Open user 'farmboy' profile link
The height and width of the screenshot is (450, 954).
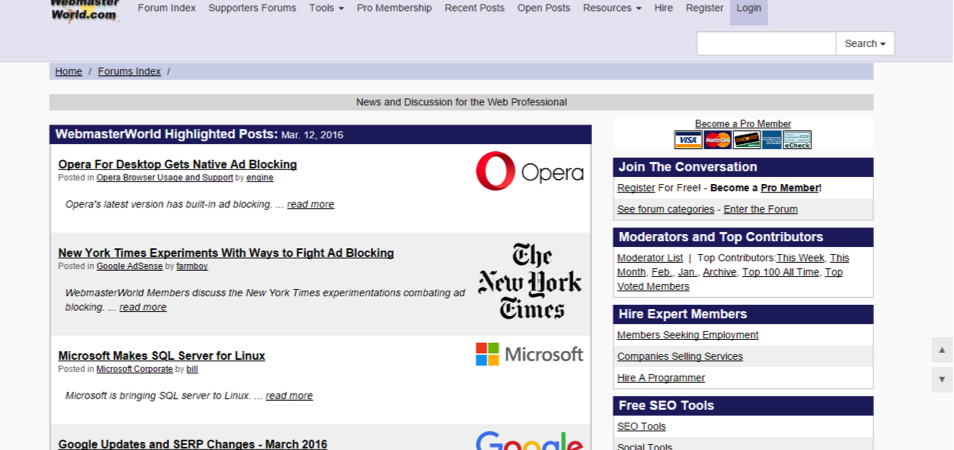[192, 266]
